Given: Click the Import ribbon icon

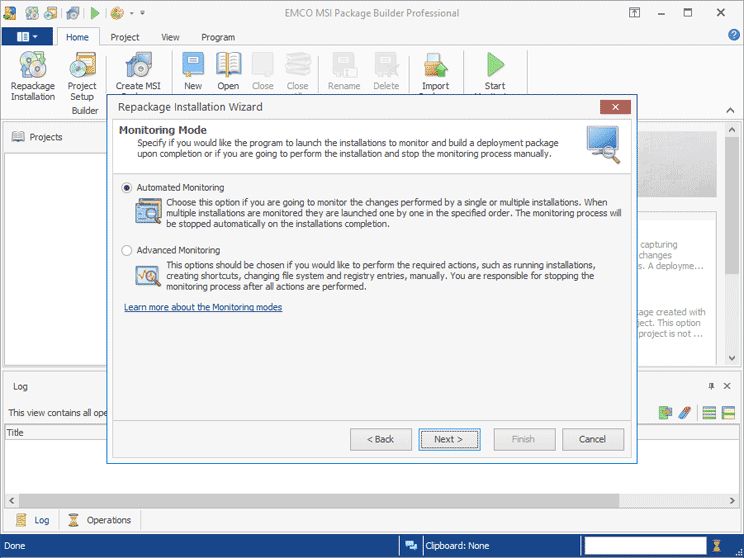Looking at the screenshot, I should (435, 65).
